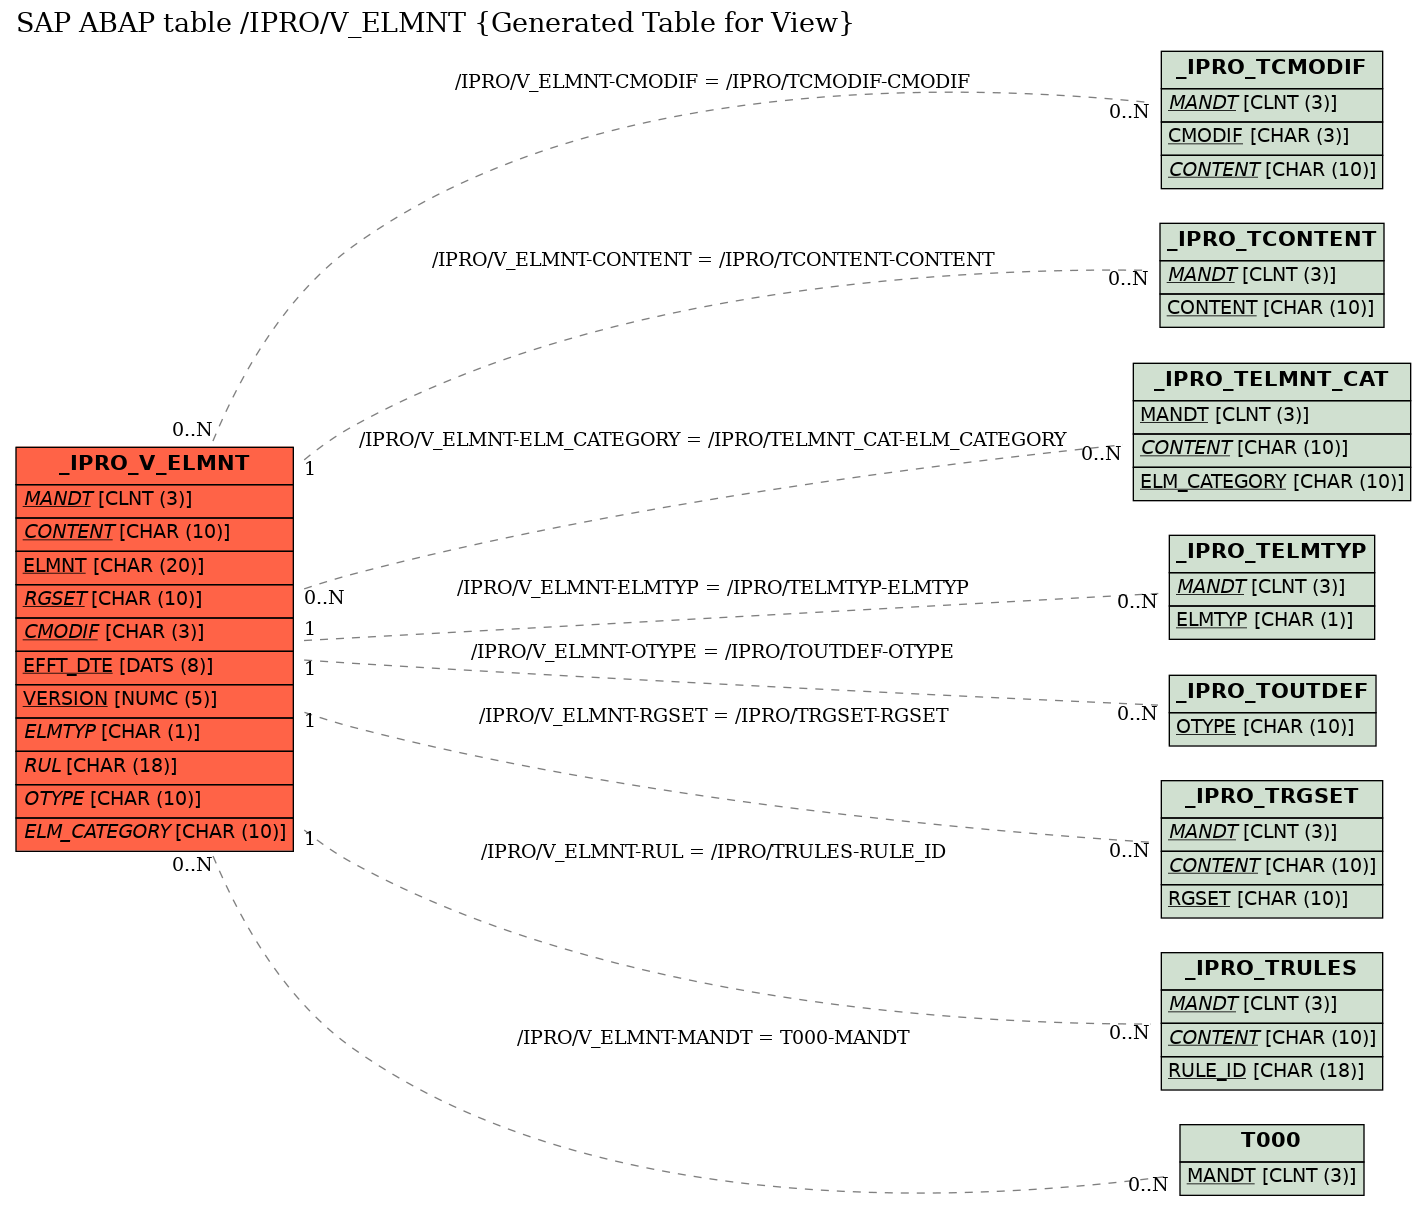Select the ELM_CATEGORY relation label
Image resolution: width=1427 pixels, height=1205 pixels.
713,440
